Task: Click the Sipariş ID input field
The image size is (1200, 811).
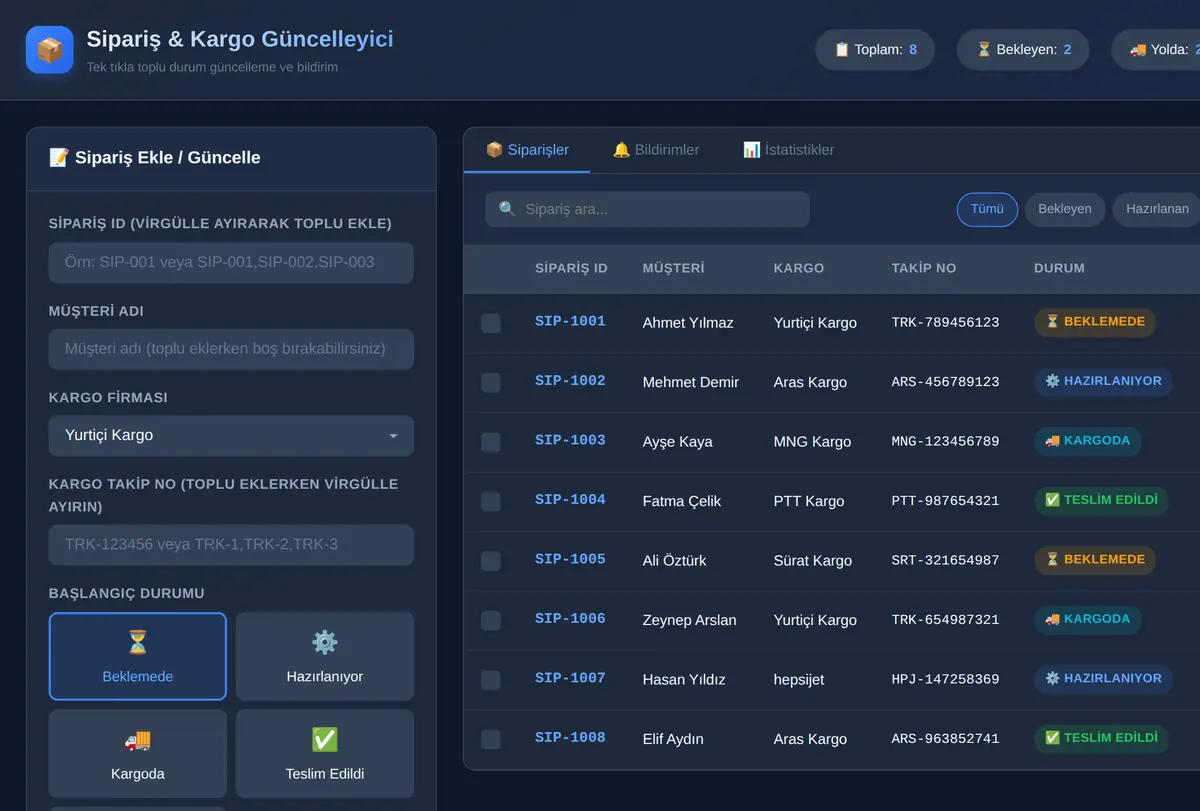Action: coord(231,263)
